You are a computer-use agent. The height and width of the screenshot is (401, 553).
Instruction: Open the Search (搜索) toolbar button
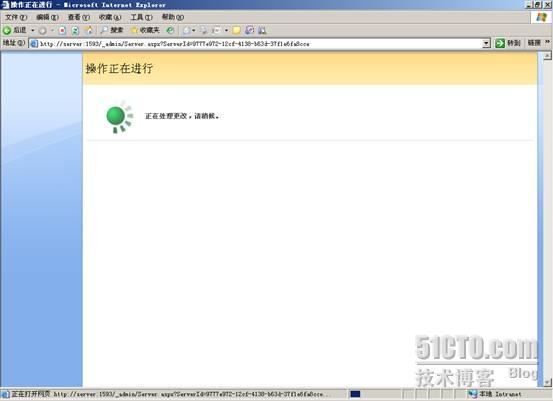pyautogui.click(x=112, y=30)
